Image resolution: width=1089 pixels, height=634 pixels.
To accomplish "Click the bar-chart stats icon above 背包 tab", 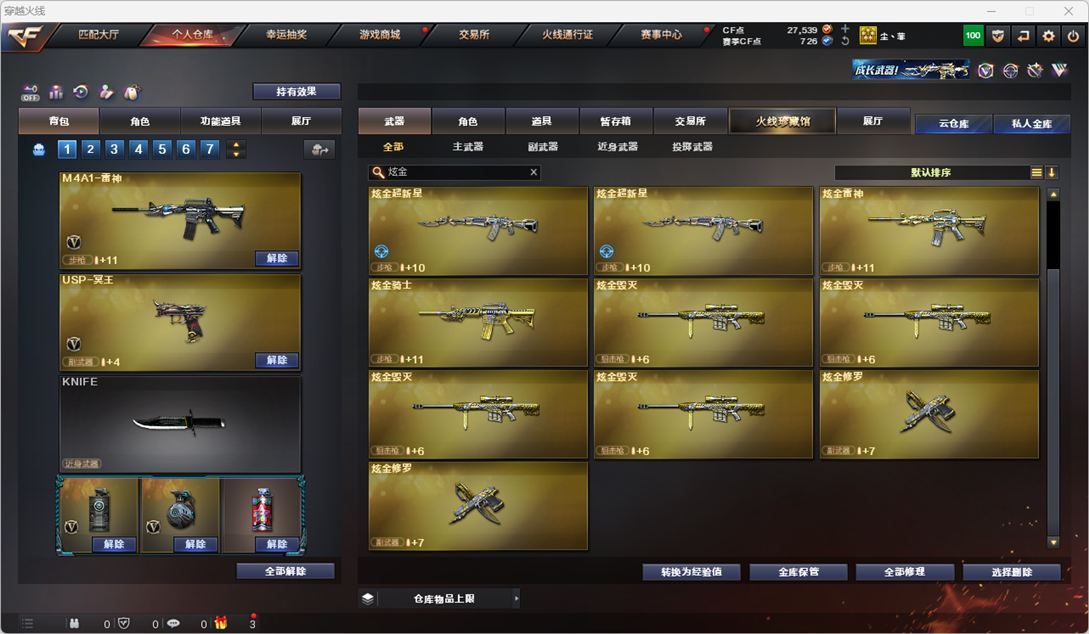I will (x=56, y=92).
